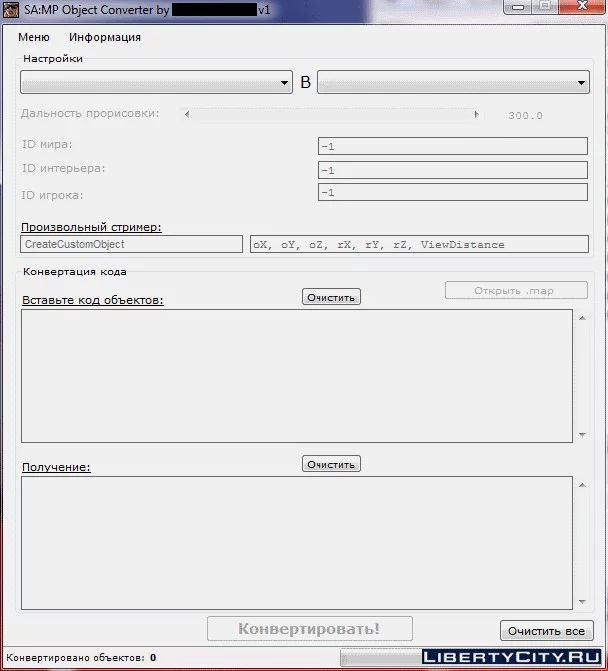The image size is (608, 671).
Task: Click the Произвольный стример label
Action: coord(92,227)
